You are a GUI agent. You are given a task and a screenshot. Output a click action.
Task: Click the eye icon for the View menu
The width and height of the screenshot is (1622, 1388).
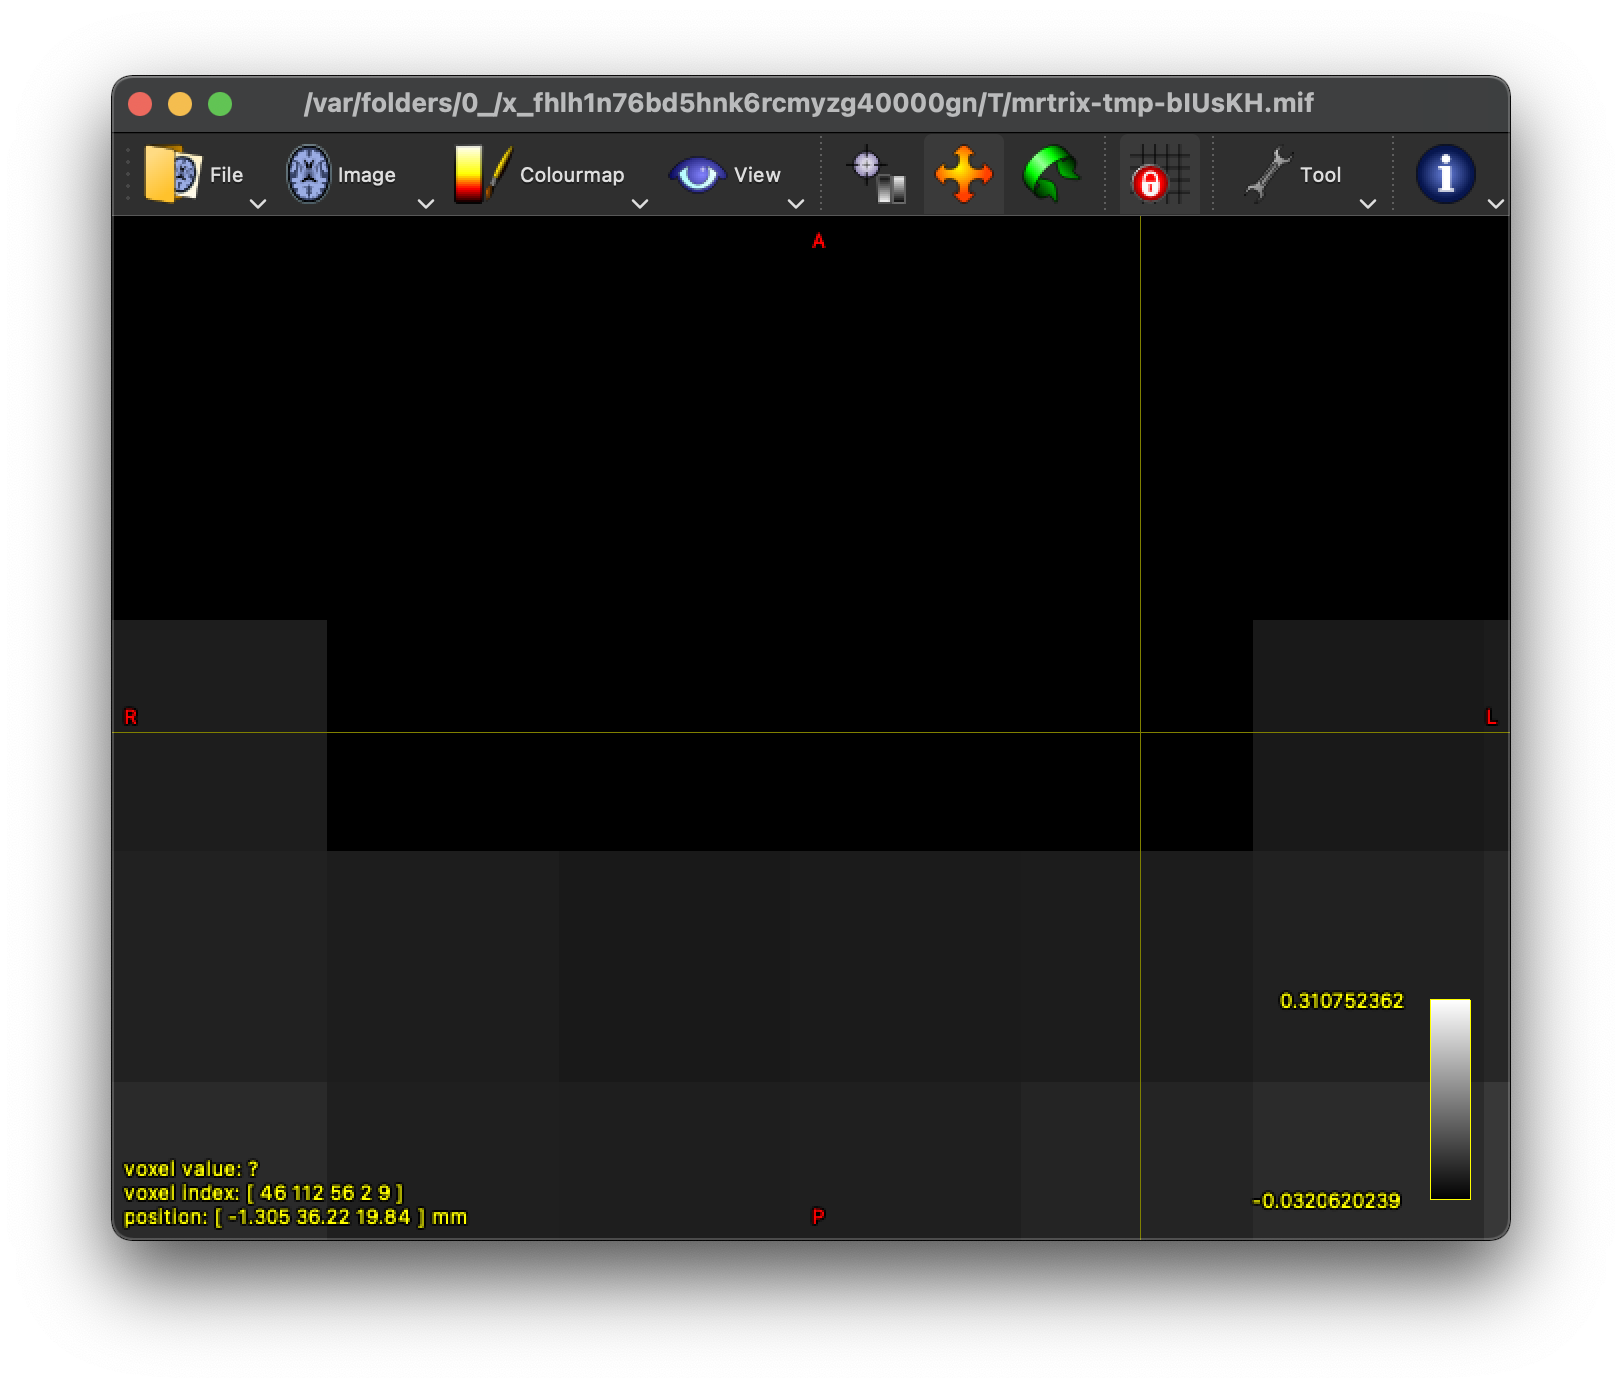(x=697, y=172)
